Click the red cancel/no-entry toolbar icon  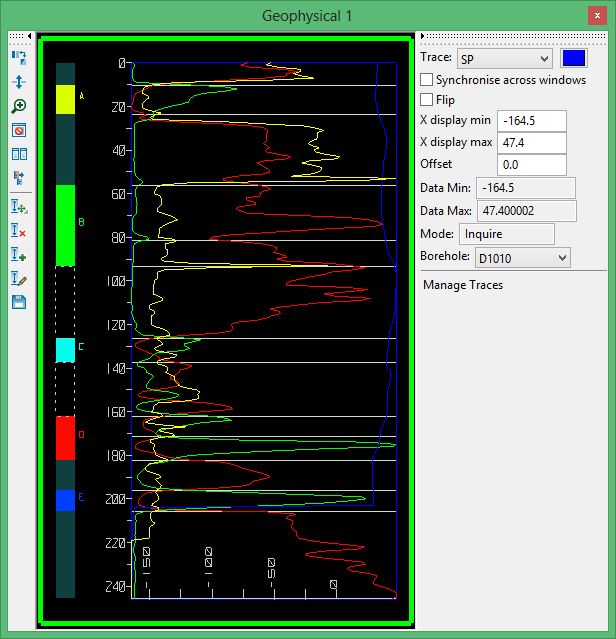18,130
